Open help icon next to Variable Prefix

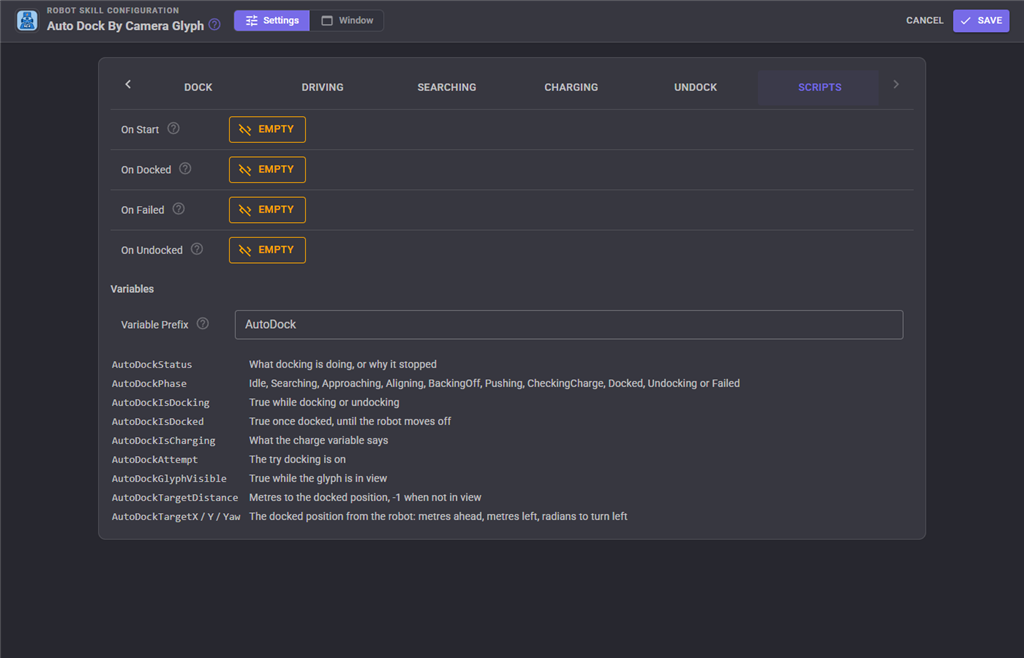click(x=202, y=324)
